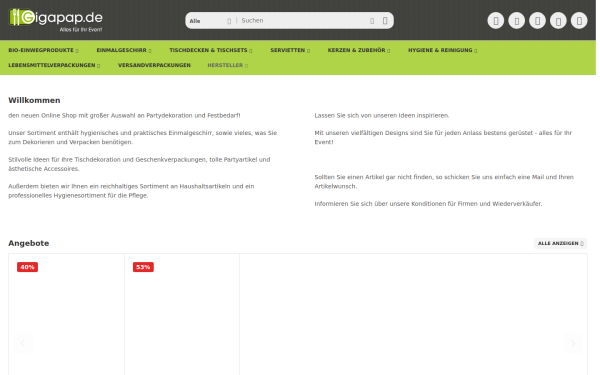Click the 40% discount badge
600x375 pixels.
click(27, 267)
